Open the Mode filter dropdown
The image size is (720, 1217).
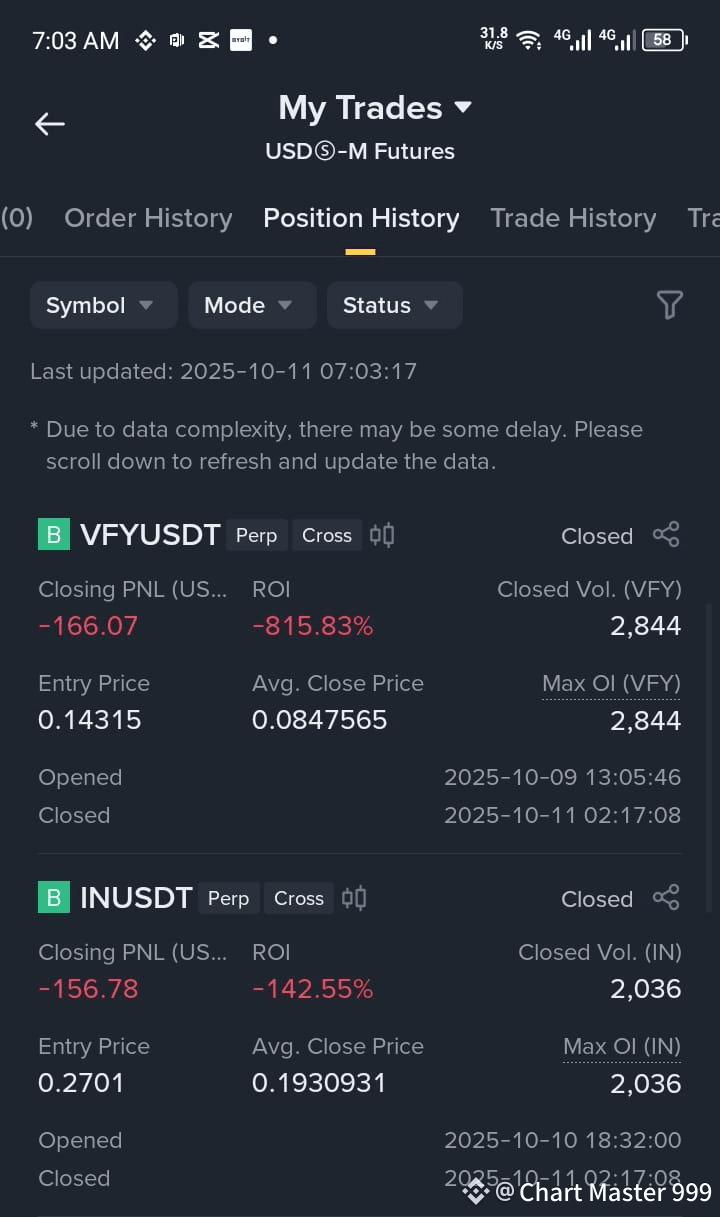click(252, 305)
